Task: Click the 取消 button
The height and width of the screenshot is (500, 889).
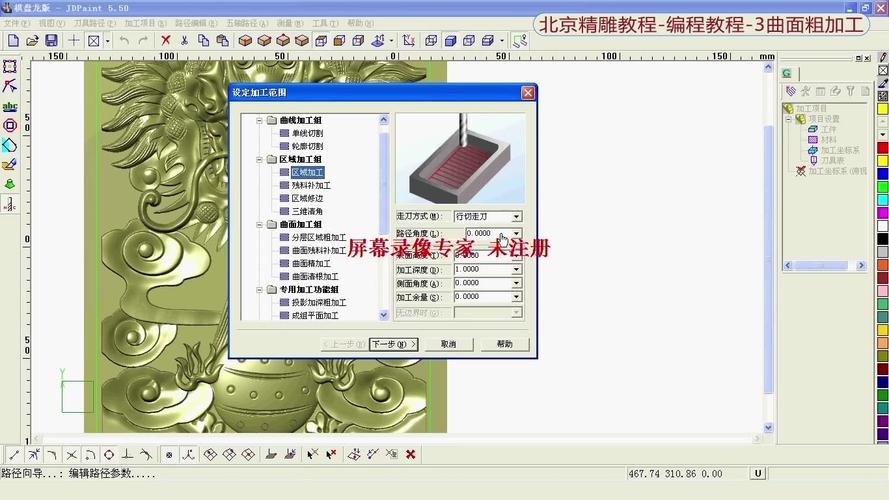Action: [448, 344]
